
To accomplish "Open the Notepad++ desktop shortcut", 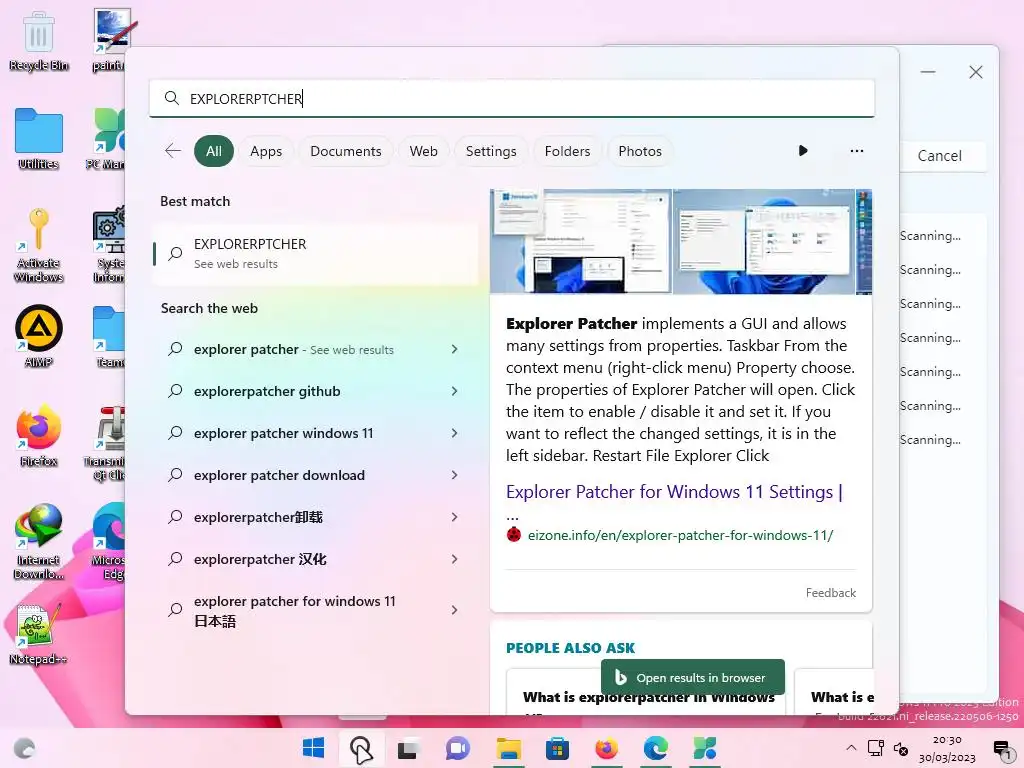I will [x=38, y=635].
